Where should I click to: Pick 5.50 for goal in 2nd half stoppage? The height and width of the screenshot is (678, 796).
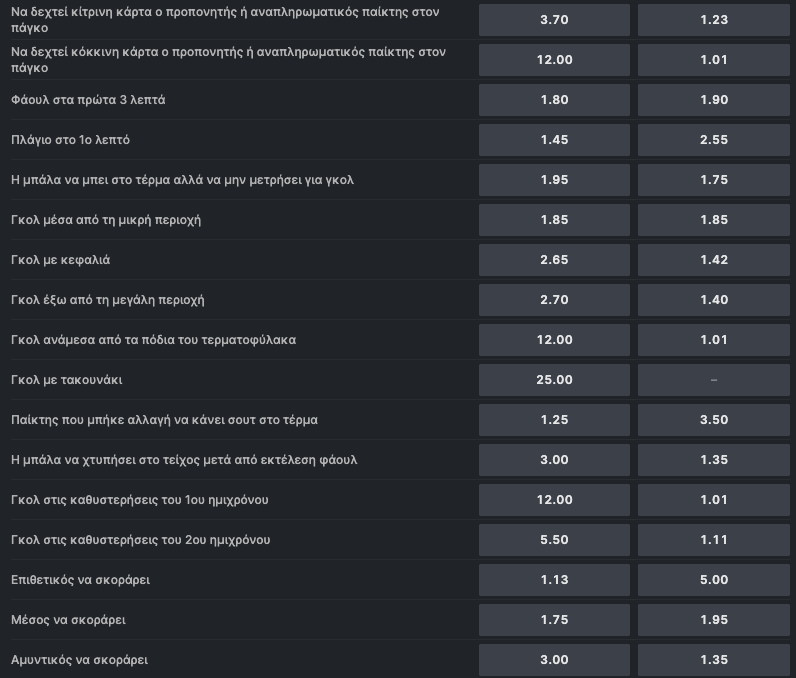click(554, 540)
